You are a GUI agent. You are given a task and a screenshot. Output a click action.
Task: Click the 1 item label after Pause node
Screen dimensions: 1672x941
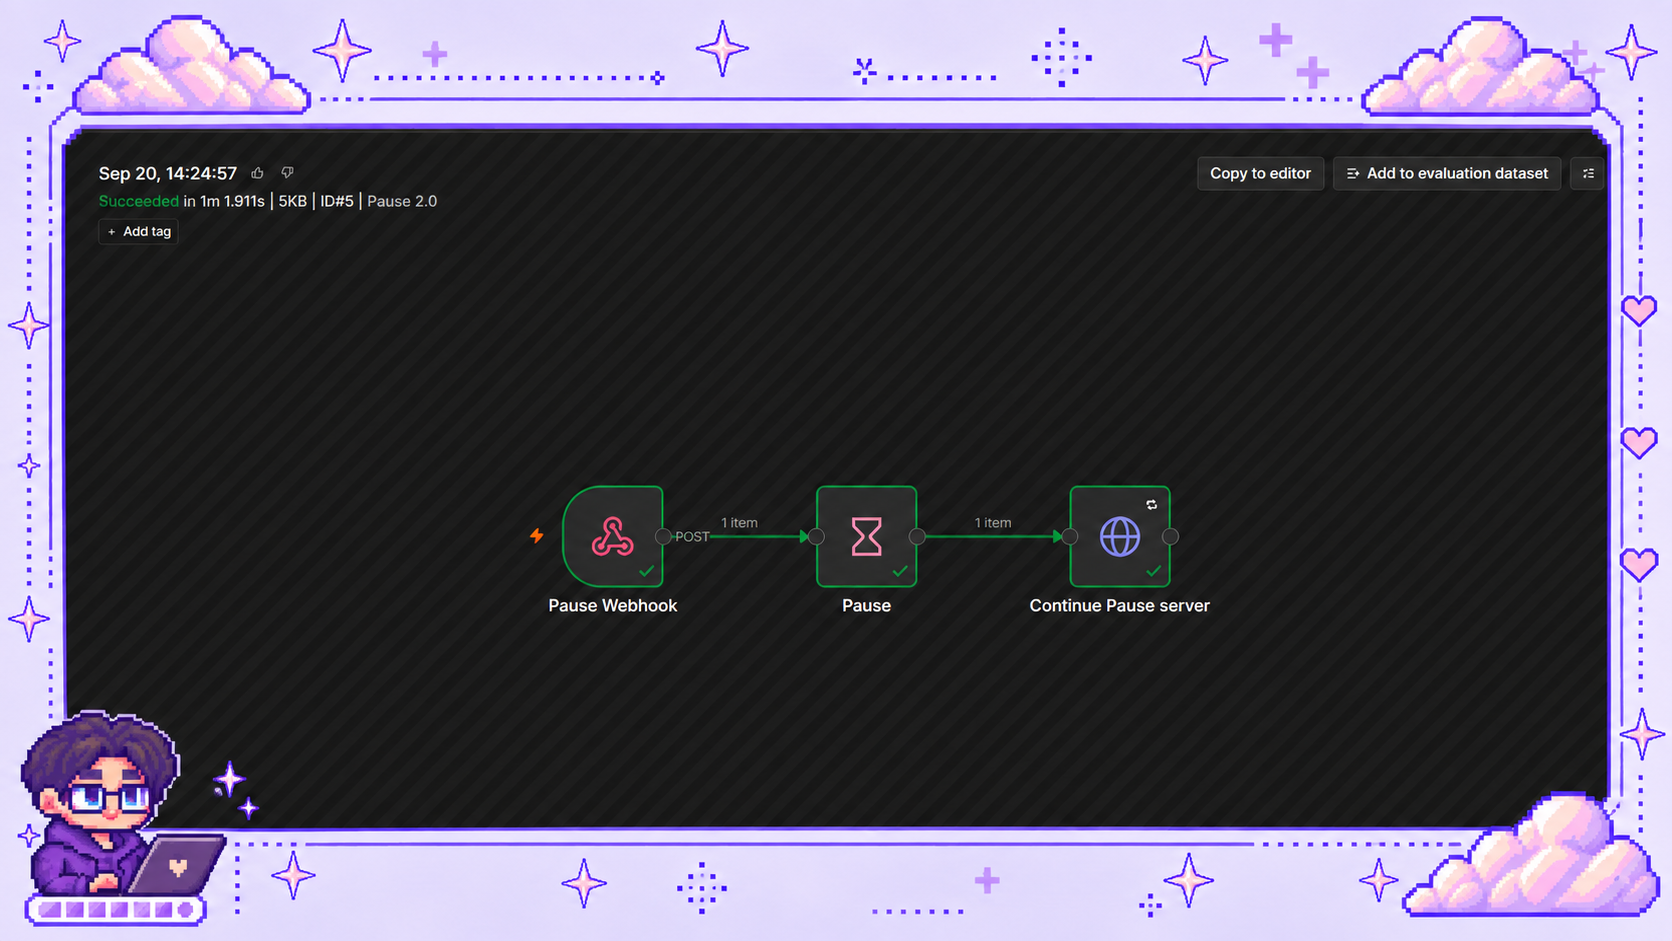click(x=993, y=523)
